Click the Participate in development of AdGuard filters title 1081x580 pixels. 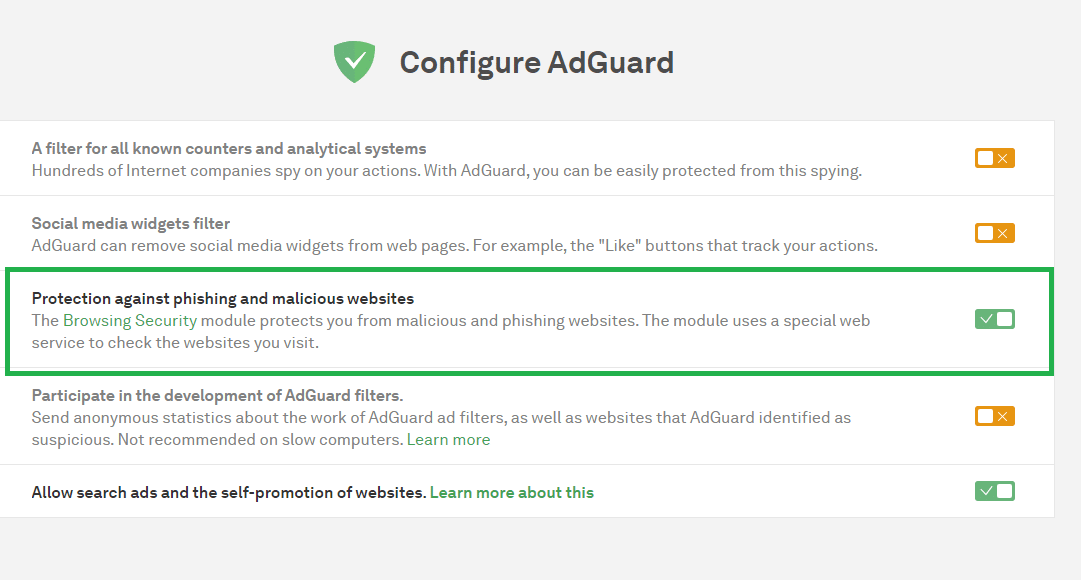(217, 395)
